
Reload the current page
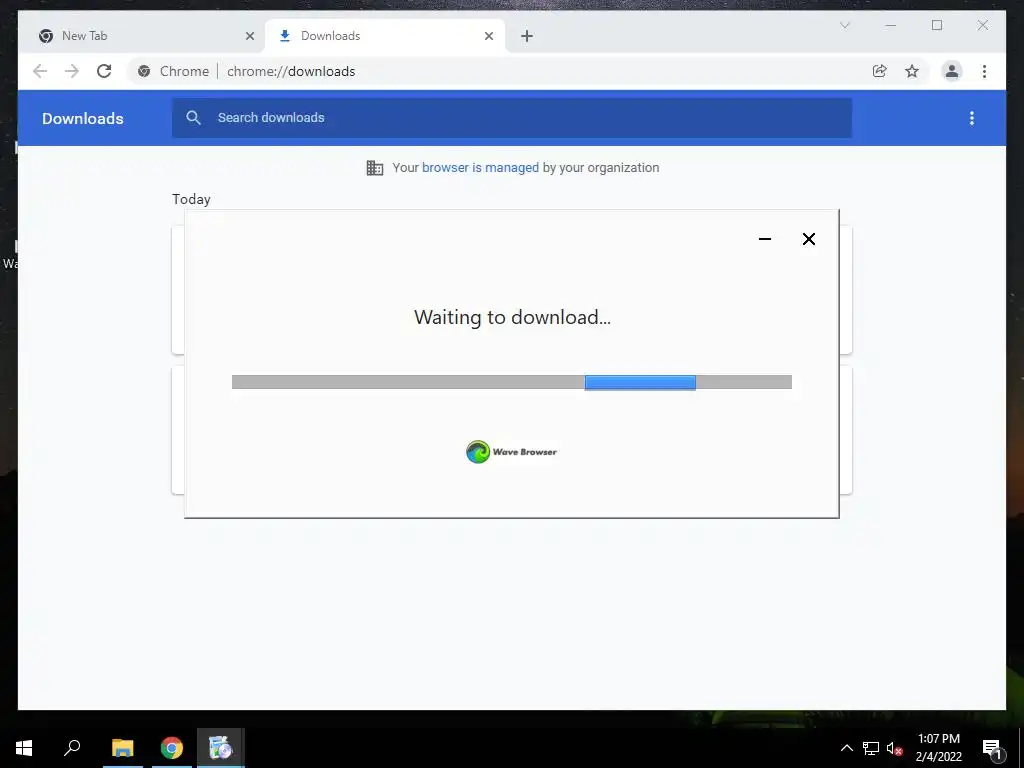click(x=104, y=71)
